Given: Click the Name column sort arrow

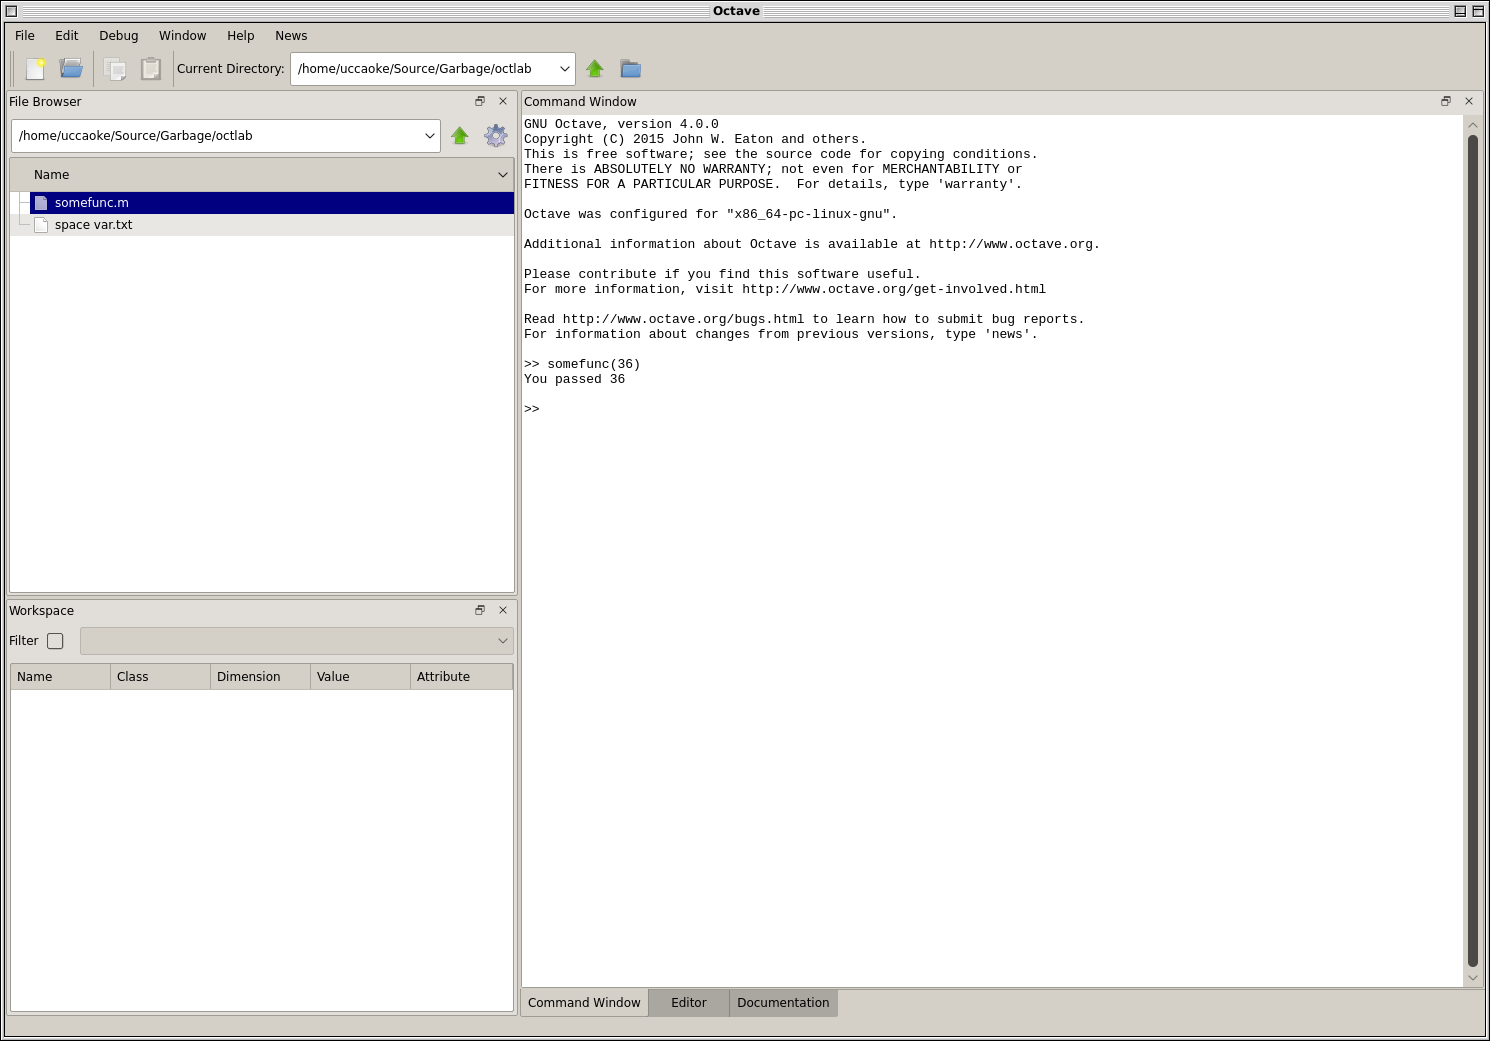Looking at the screenshot, I should (x=503, y=175).
